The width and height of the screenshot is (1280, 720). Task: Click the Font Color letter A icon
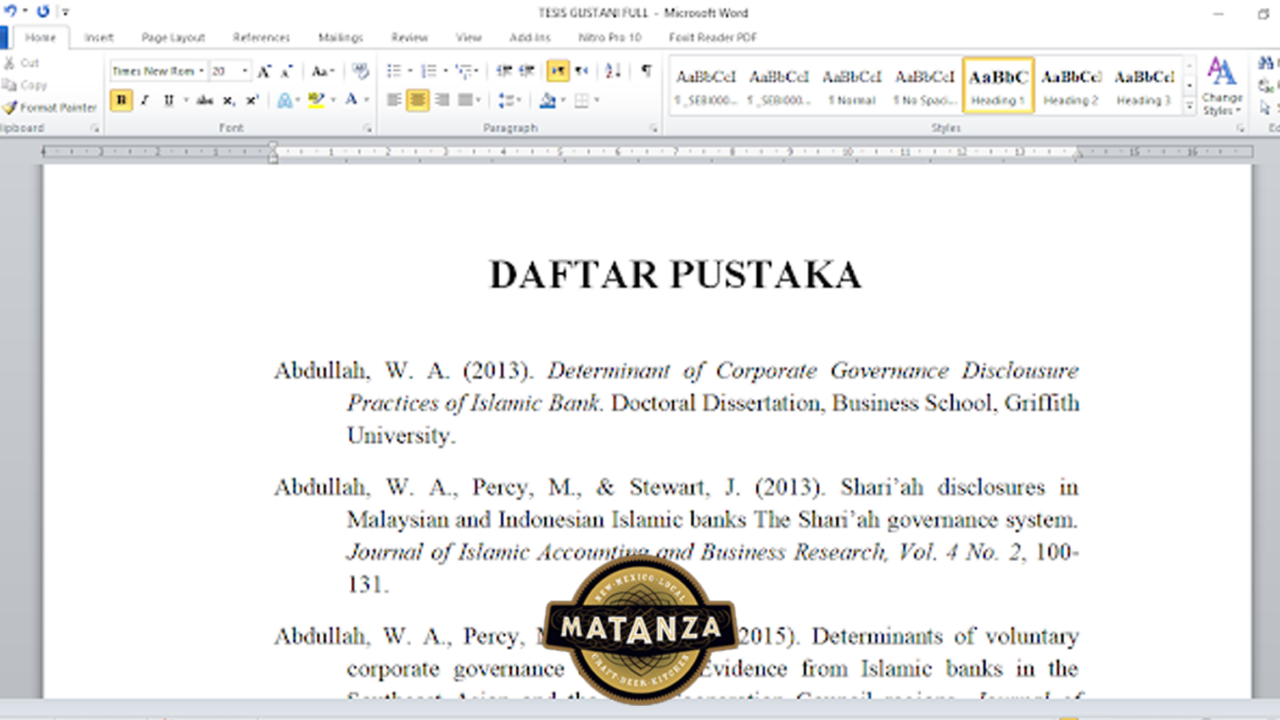point(351,100)
